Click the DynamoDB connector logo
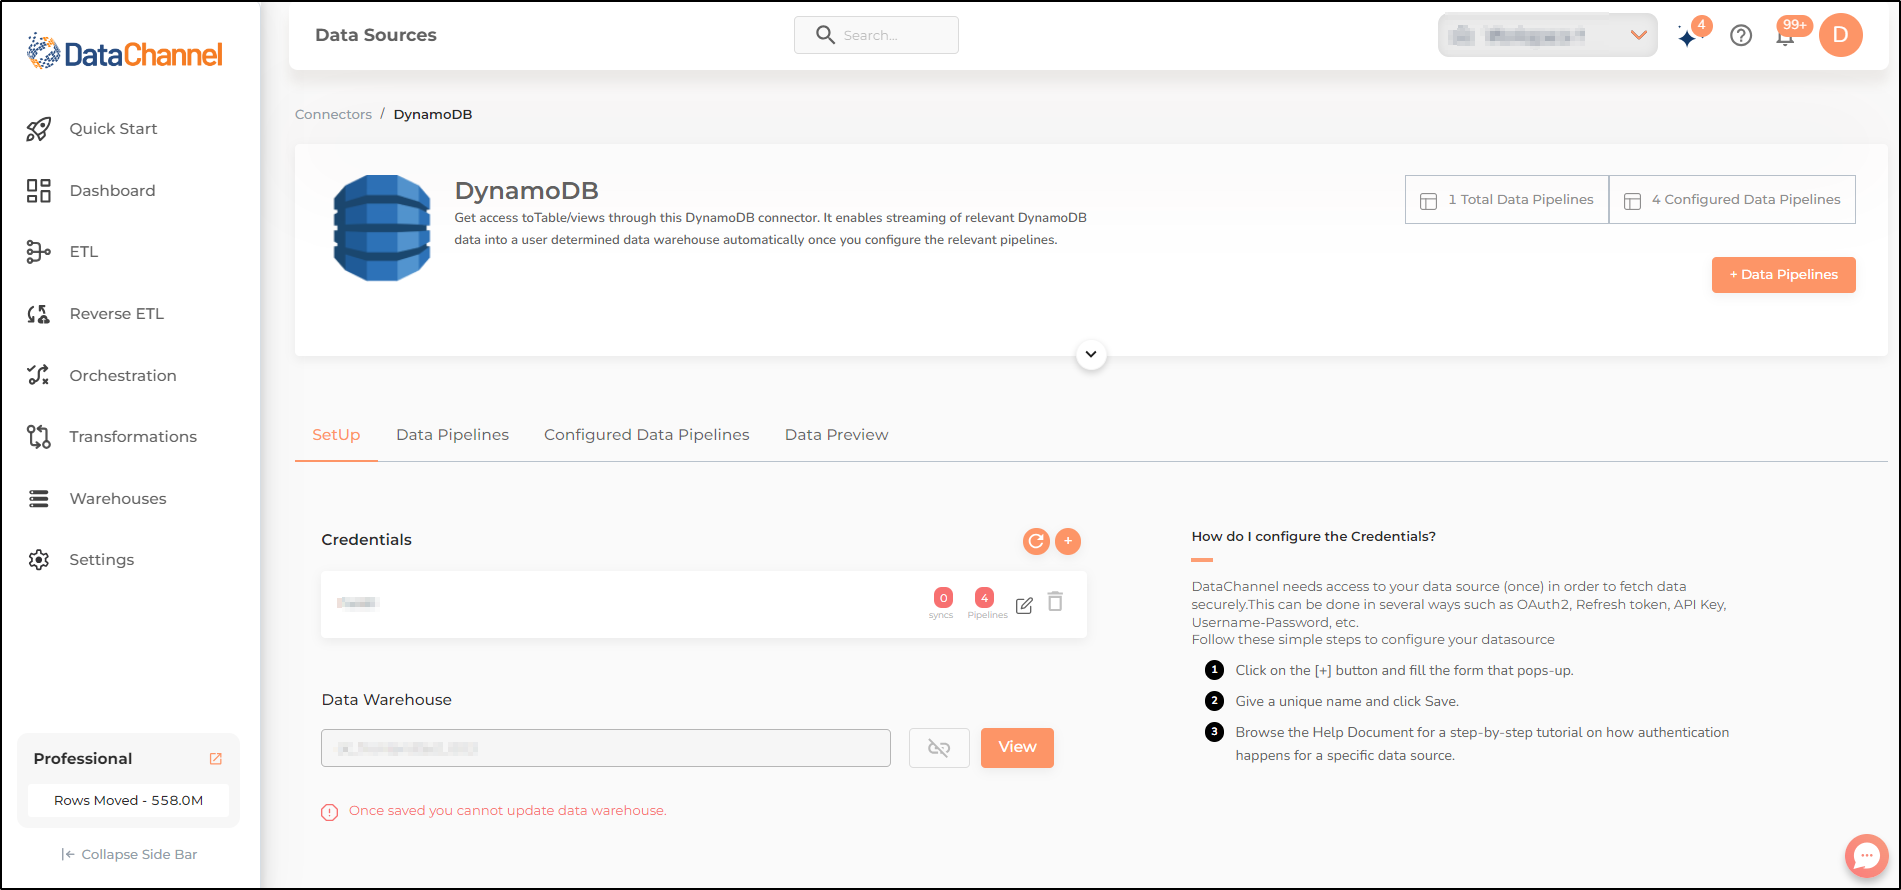1901x890 pixels. tap(382, 228)
